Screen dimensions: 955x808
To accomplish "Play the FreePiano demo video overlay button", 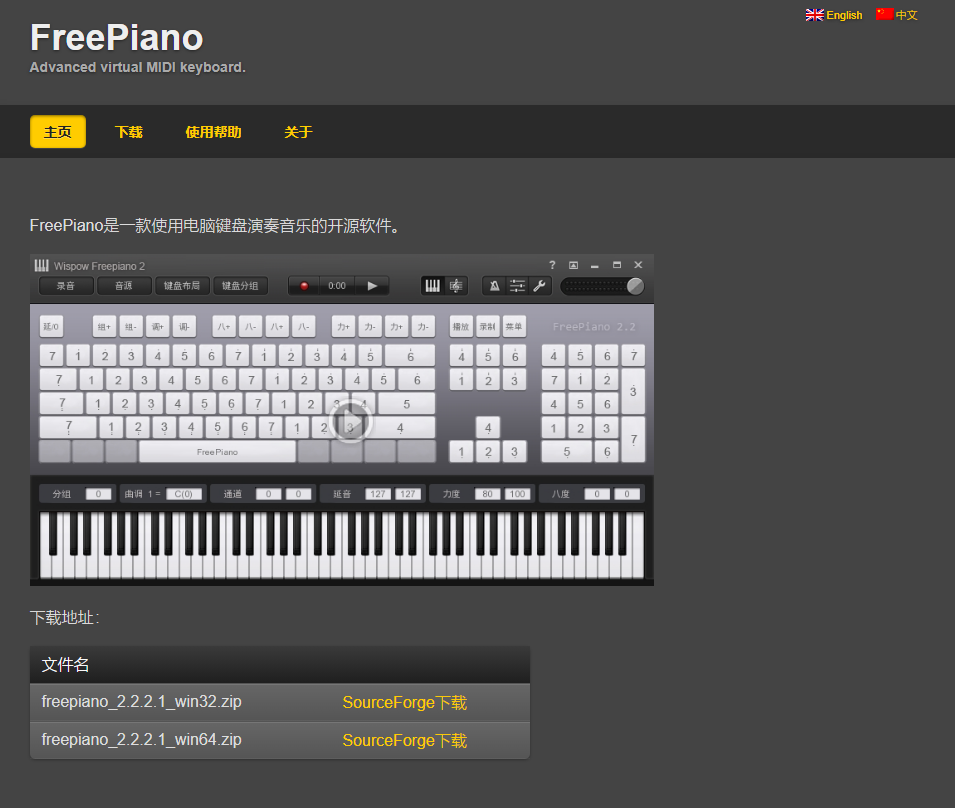I will [350, 421].
